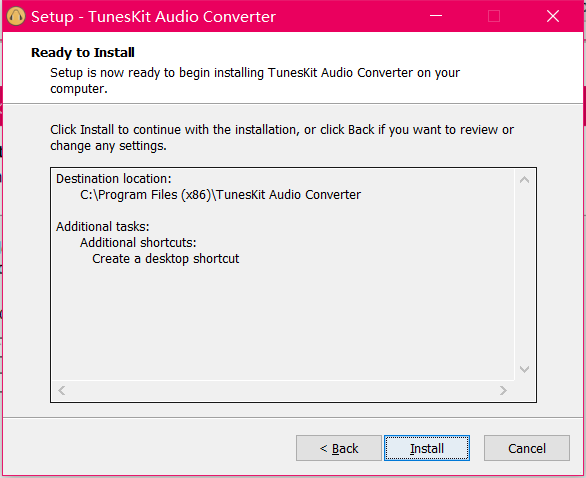
Task: Cancel the TunesKit setup
Action: 527,448
